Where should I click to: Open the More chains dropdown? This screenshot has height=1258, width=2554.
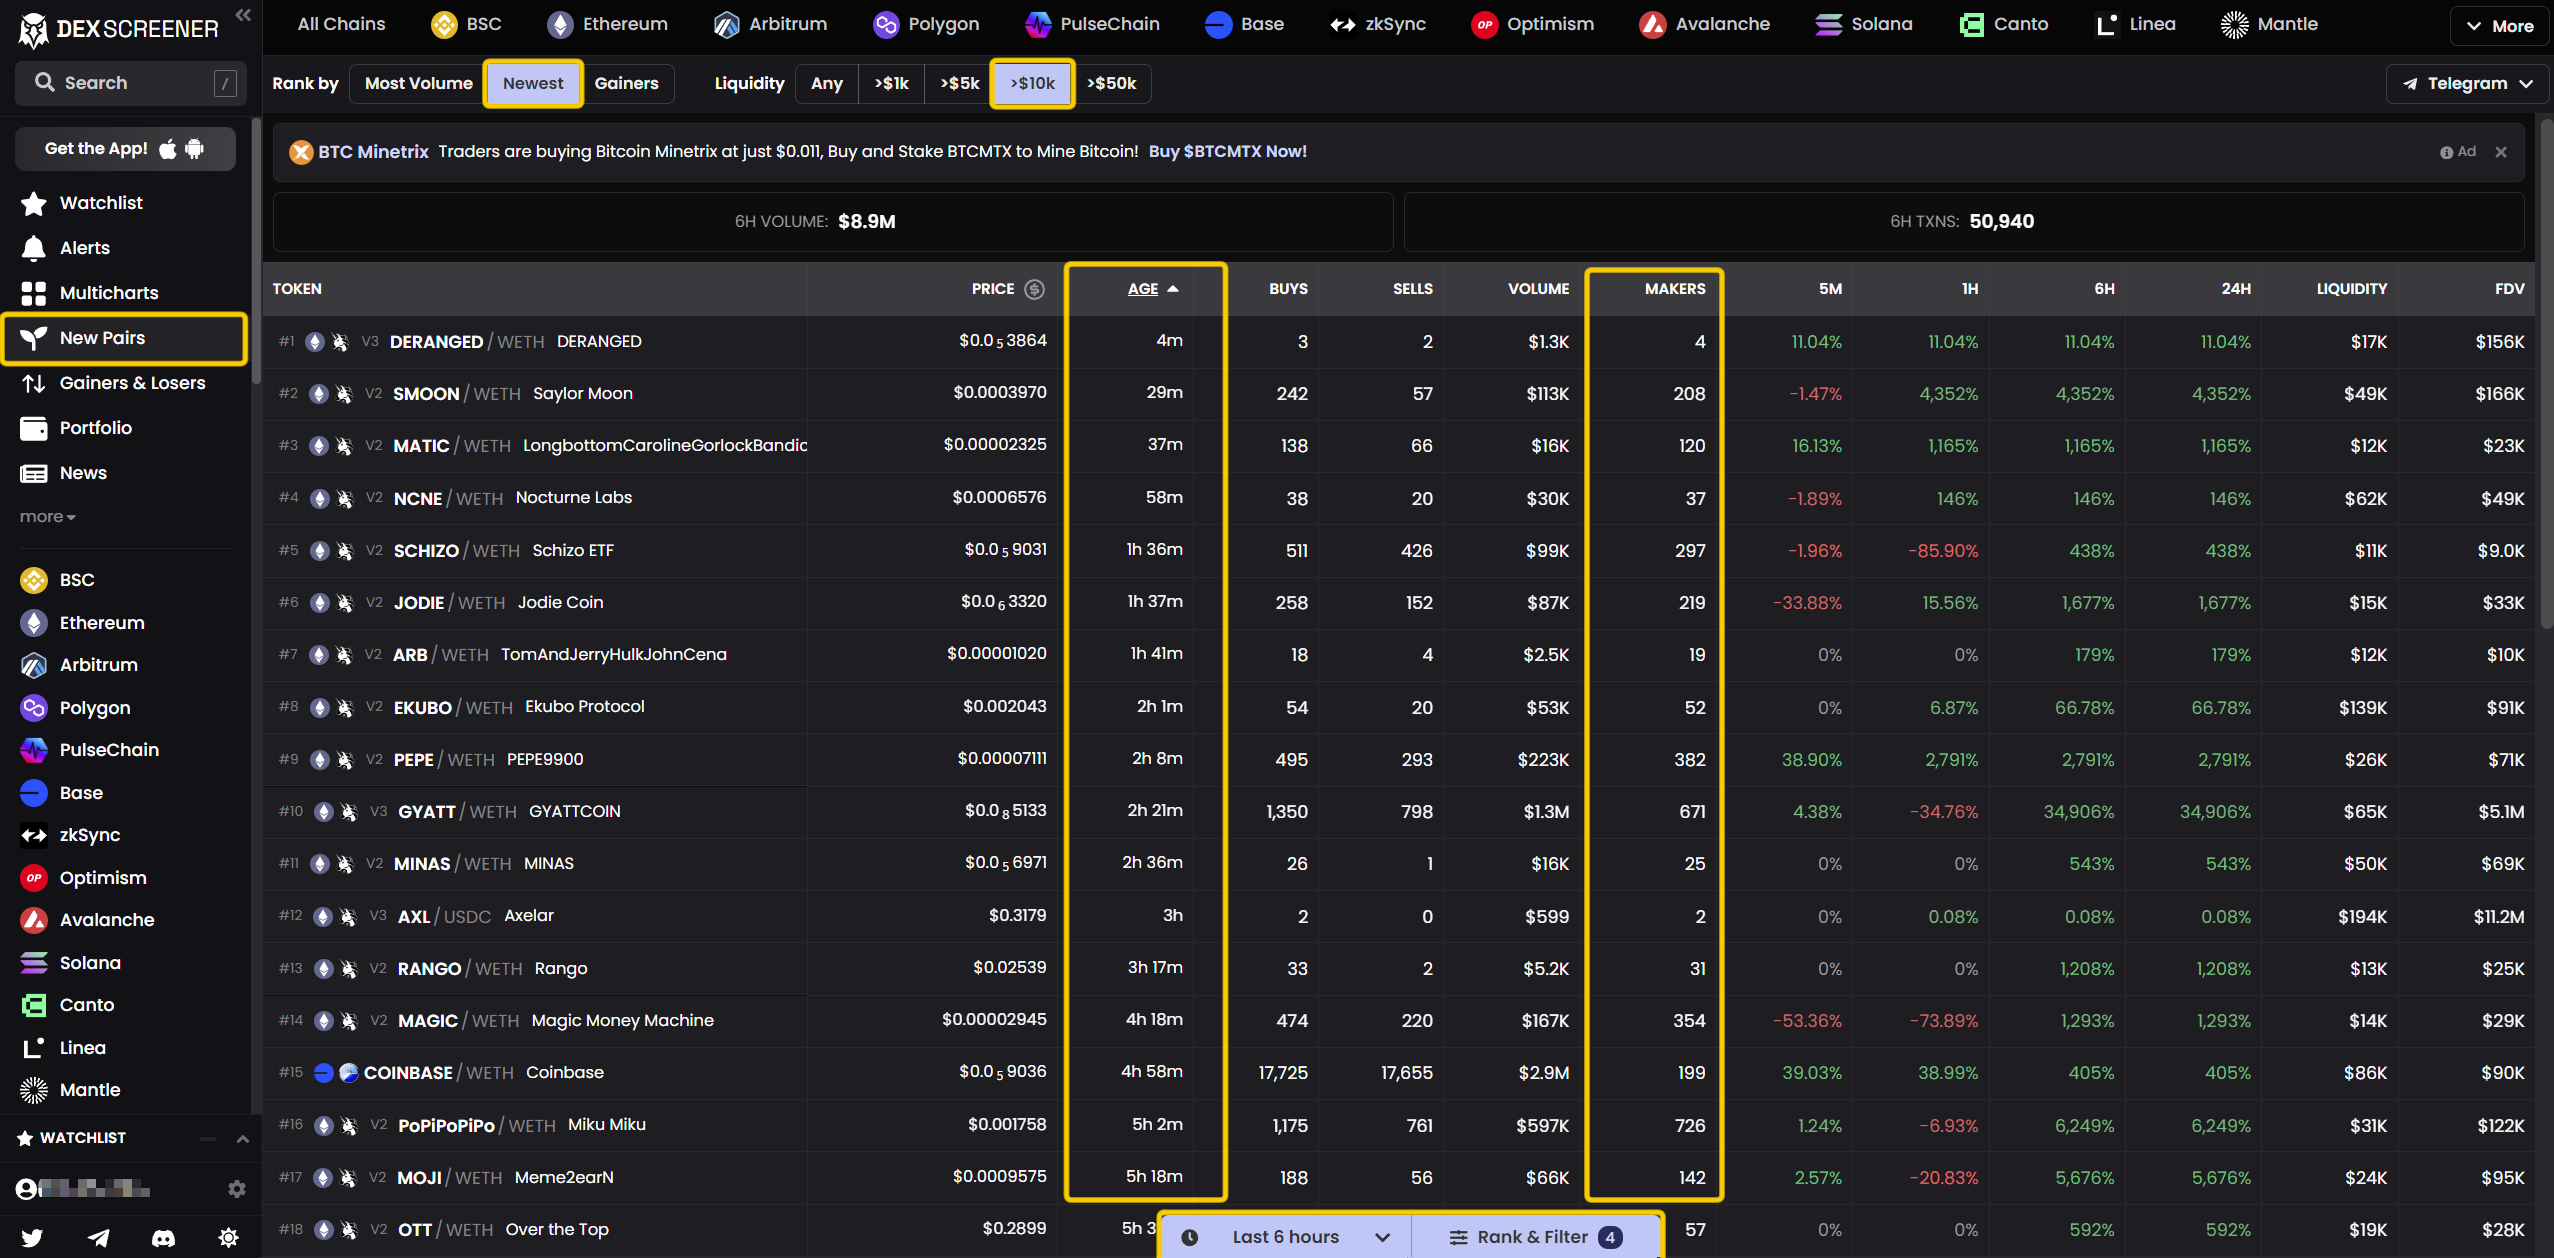2499,26
